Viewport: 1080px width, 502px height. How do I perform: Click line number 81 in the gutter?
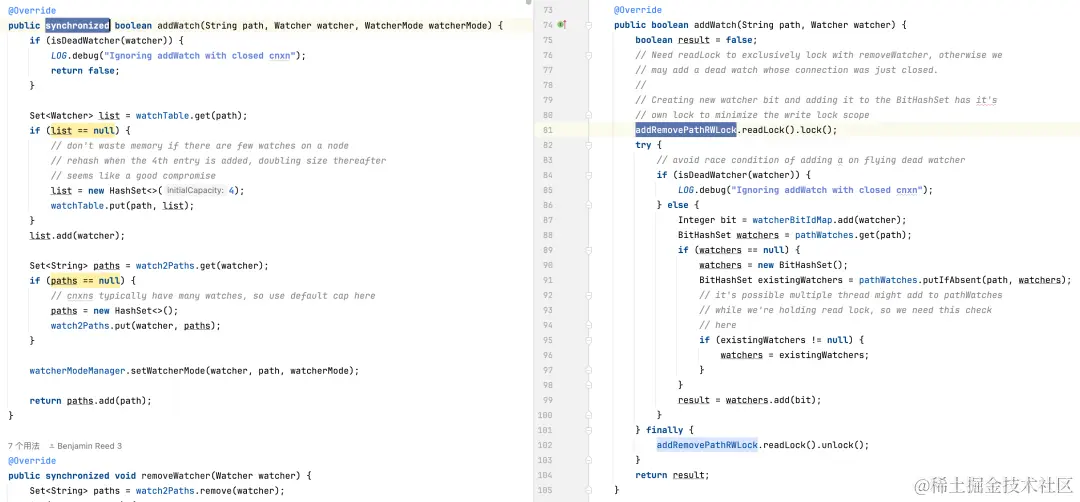click(x=548, y=130)
